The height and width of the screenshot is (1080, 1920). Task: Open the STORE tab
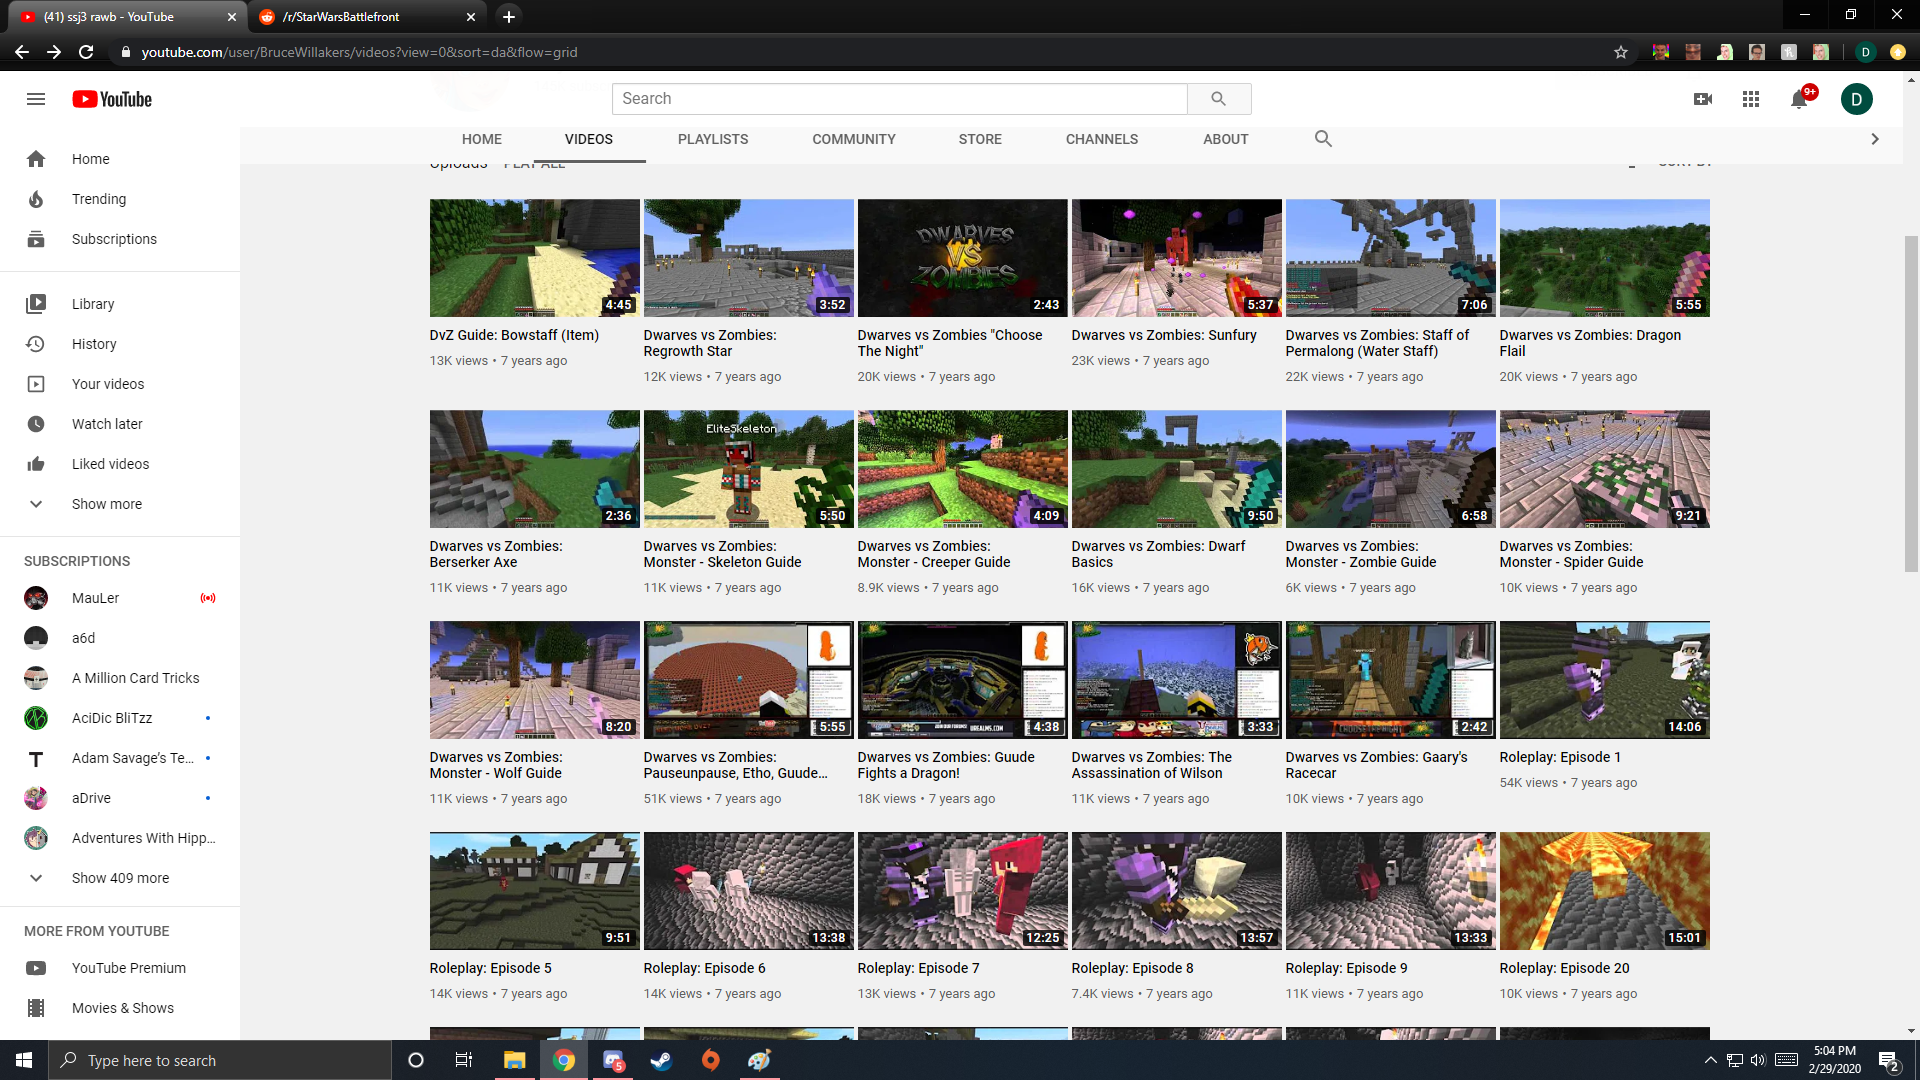pos(980,139)
